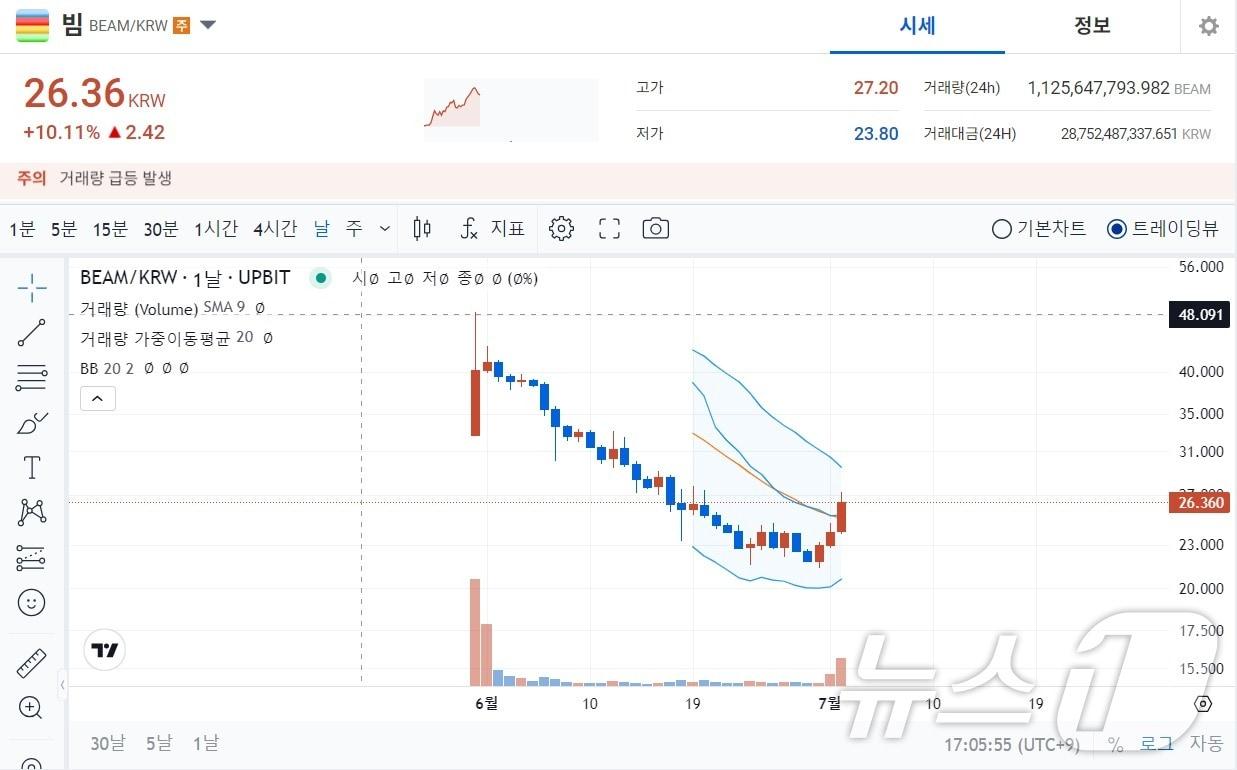Switch to the 정보 tab
The image size is (1237, 770).
pos(1091,26)
